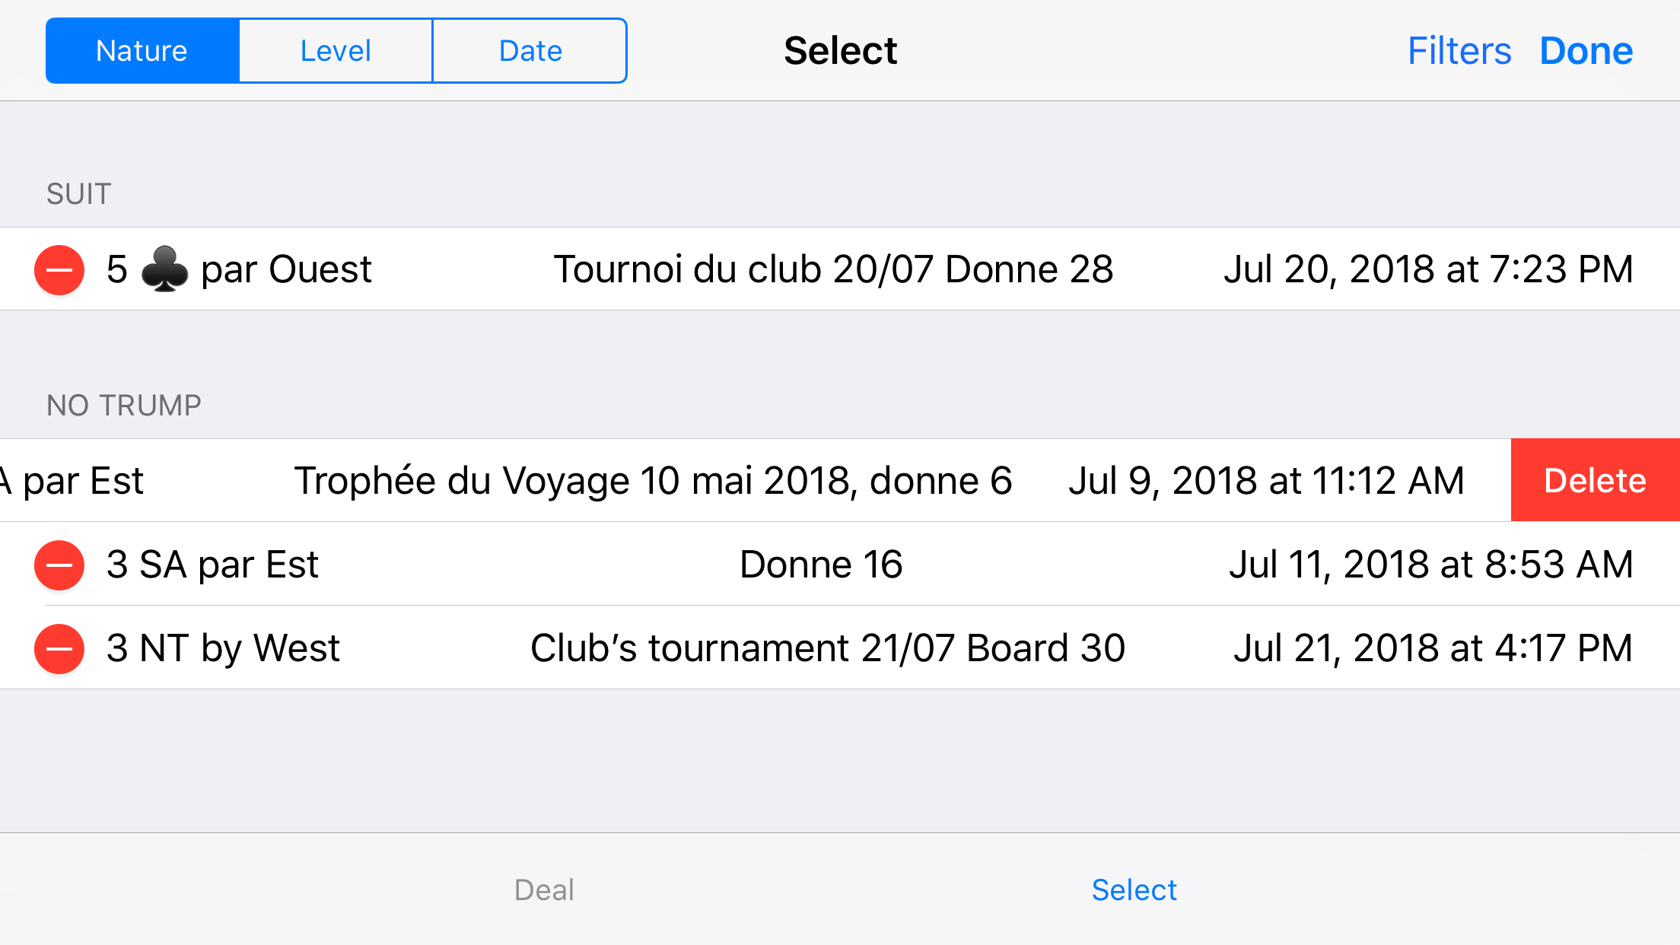Viewport: 1680px width, 945px height.
Task: Tap the Jul 20, 2018 at 7:23 PM date
Action: 1428,270
